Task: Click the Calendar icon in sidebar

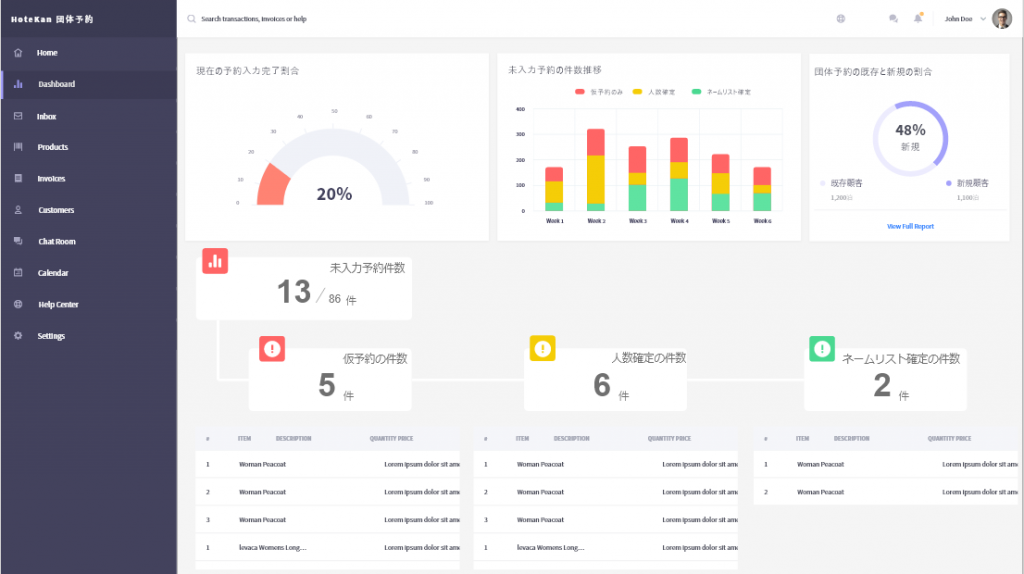Action: (x=18, y=273)
